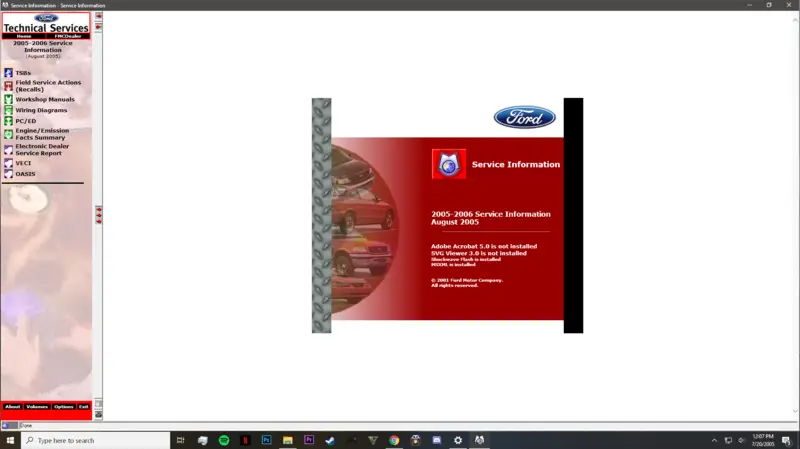This screenshot has width=800, height=449.
Task: Click the Ford logo in the splash image
Action: click(524, 117)
